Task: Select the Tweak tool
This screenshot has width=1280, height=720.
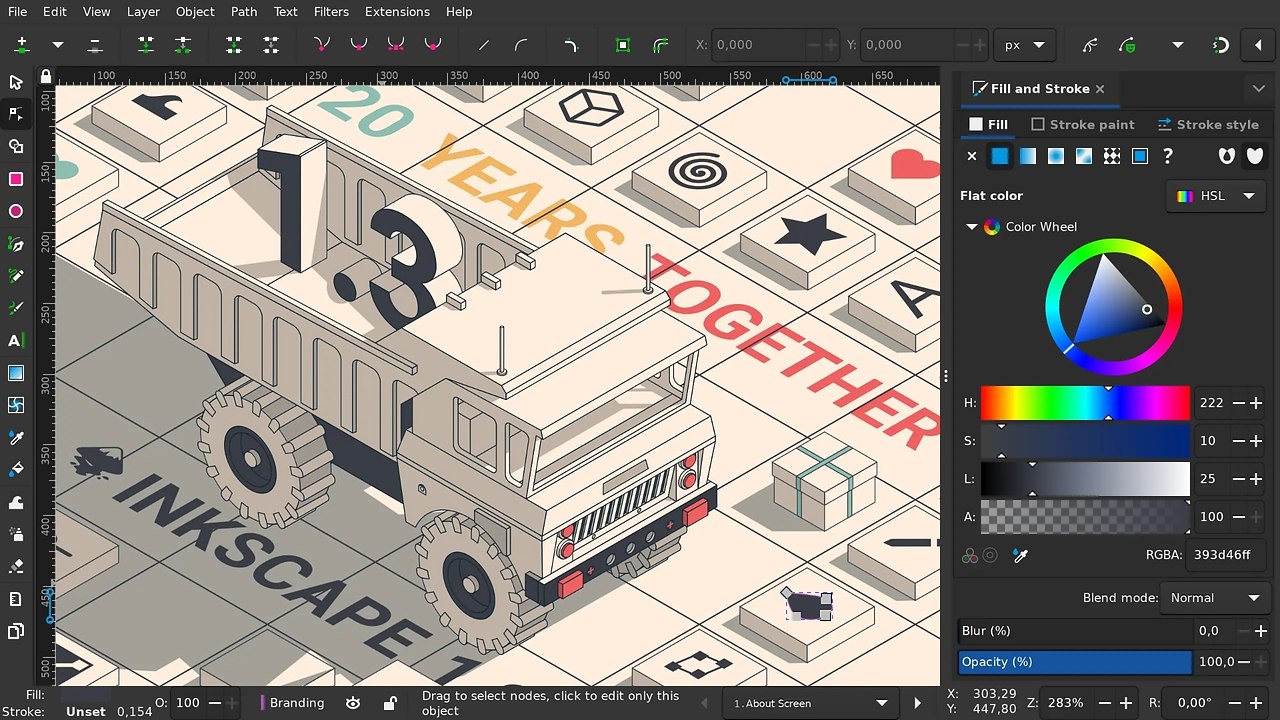Action: point(15,502)
